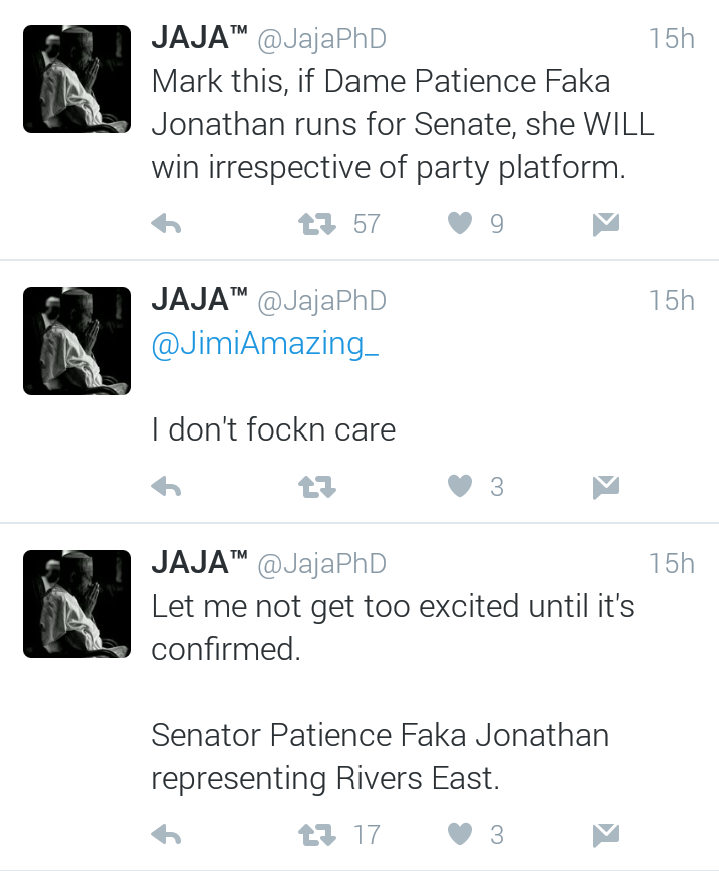
Task: Tap the avatar on the second tweet
Action: tap(77, 341)
